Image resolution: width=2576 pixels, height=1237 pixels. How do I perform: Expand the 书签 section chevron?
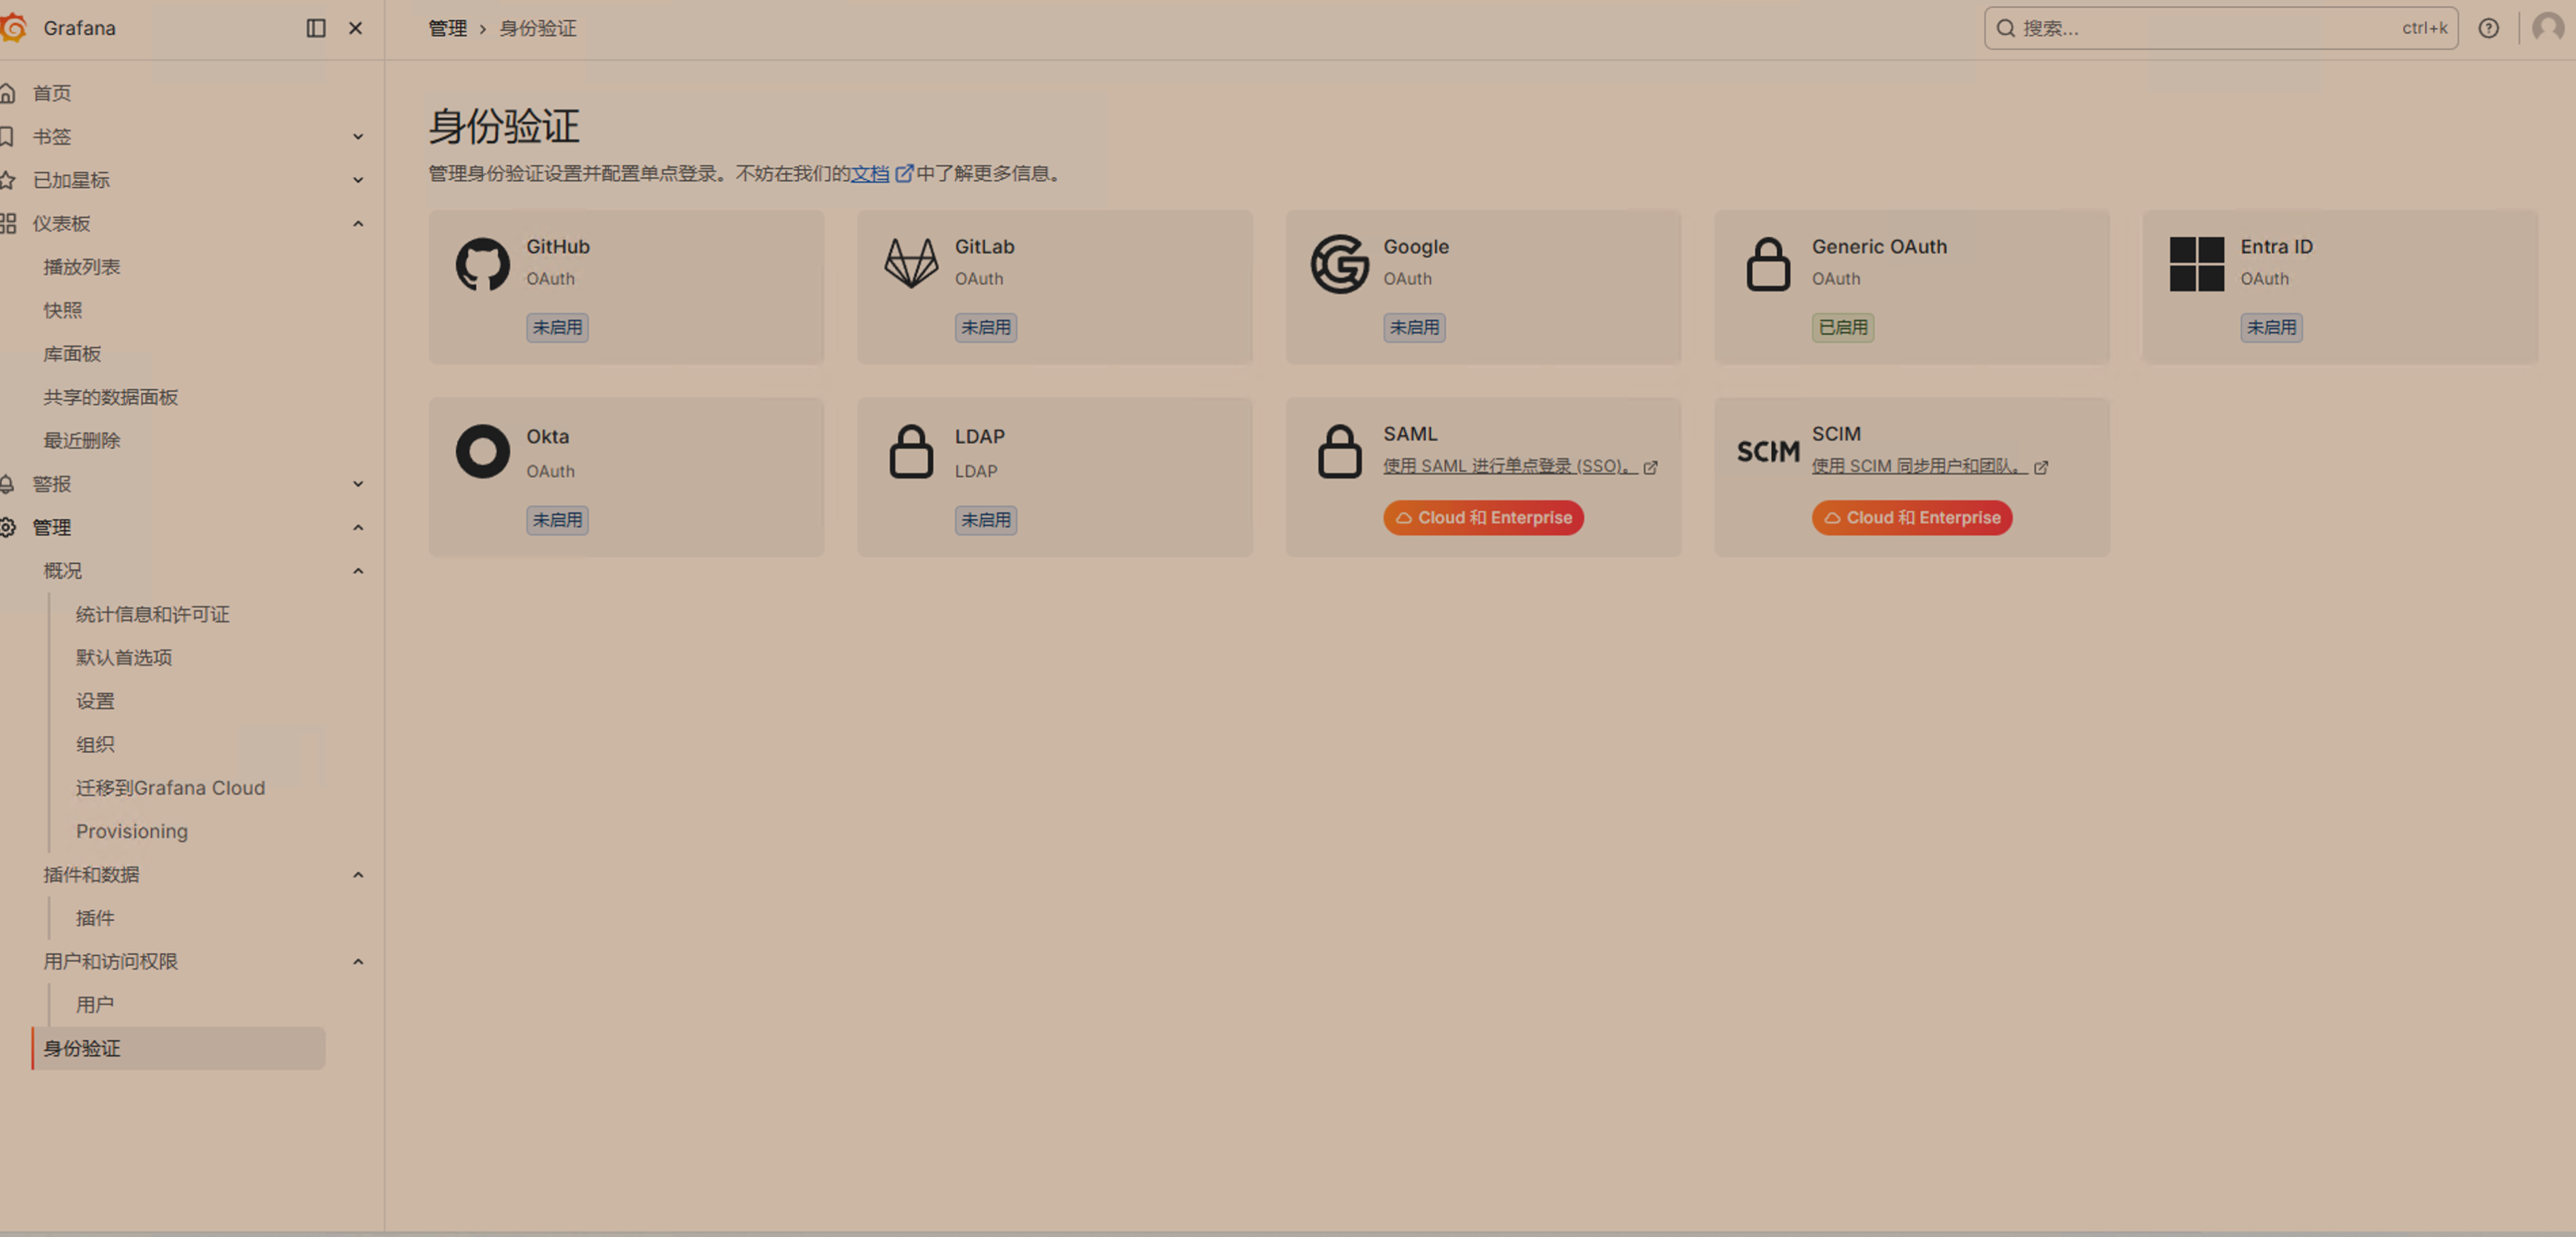point(358,136)
